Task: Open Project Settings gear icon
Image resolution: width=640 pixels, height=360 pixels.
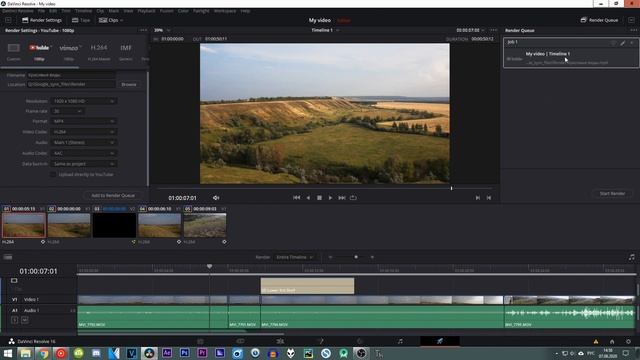Action: click(628, 342)
